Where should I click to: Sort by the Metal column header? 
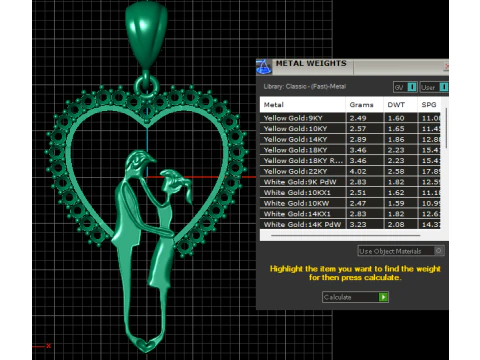click(x=303, y=105)
